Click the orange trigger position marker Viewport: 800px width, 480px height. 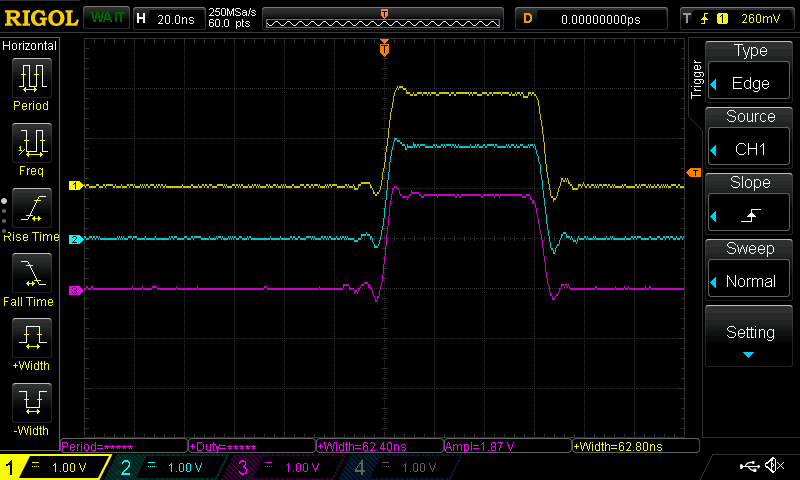point(384,48)
